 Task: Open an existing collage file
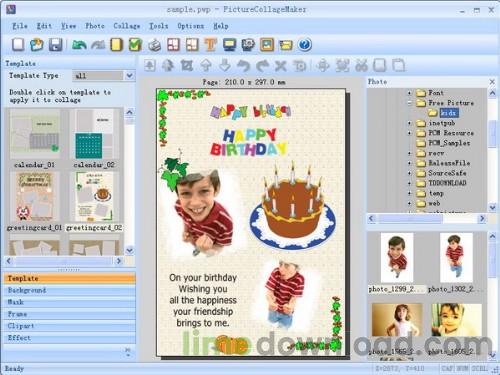37,45
